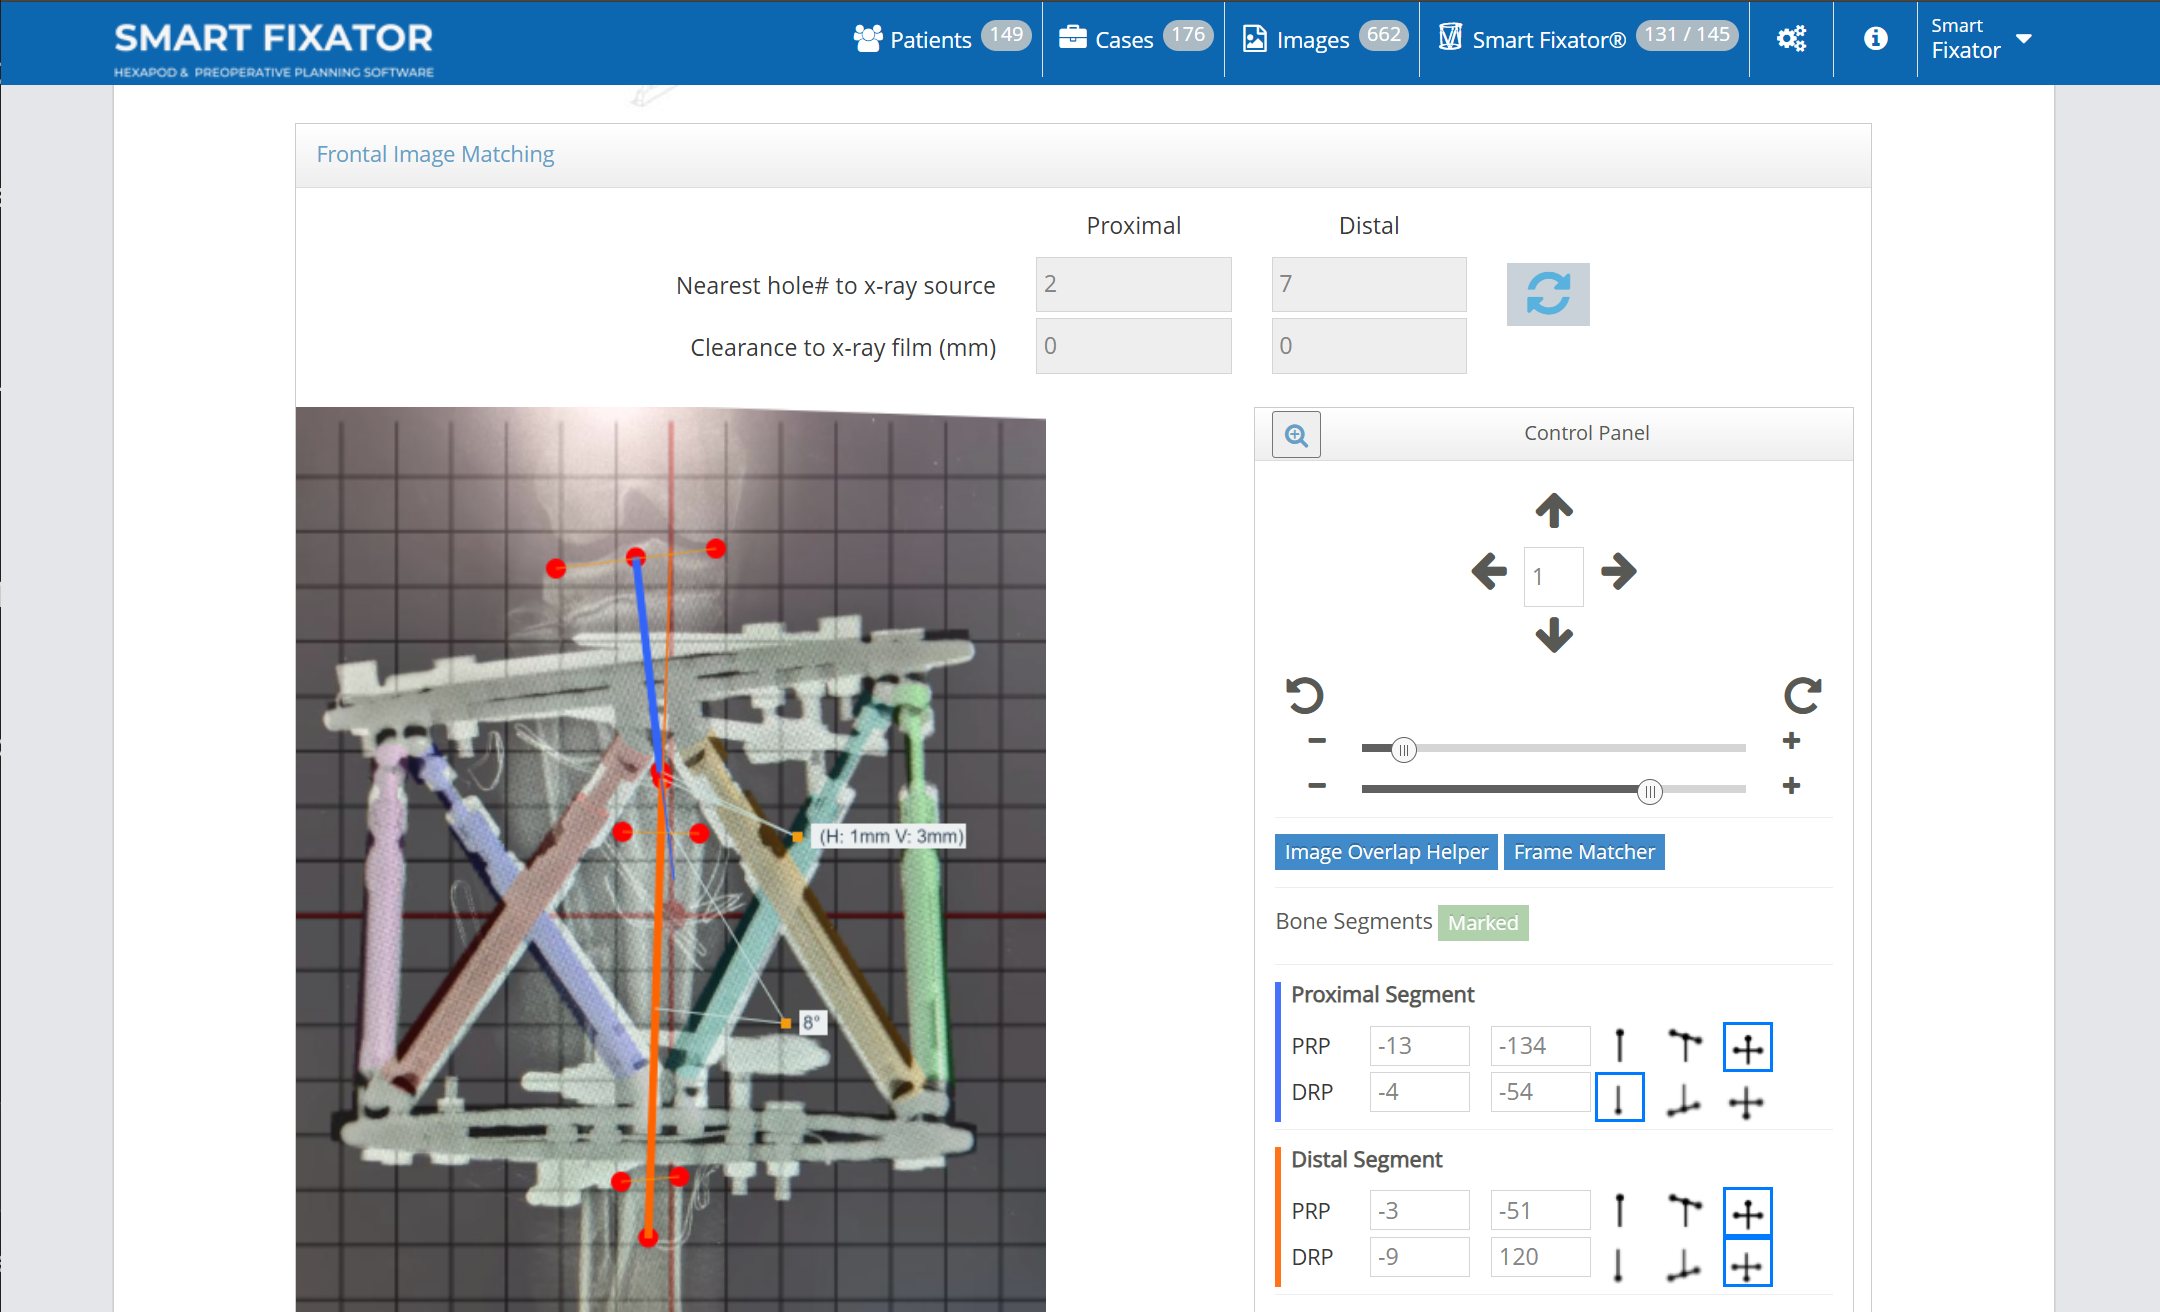
Task: Move image right with the right arrow
Action: 1618,572
